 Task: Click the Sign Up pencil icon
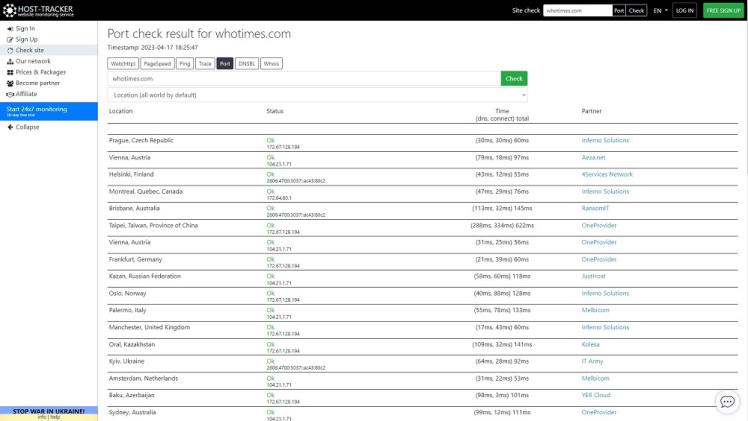pyautogui.click(x=10, y=39)
